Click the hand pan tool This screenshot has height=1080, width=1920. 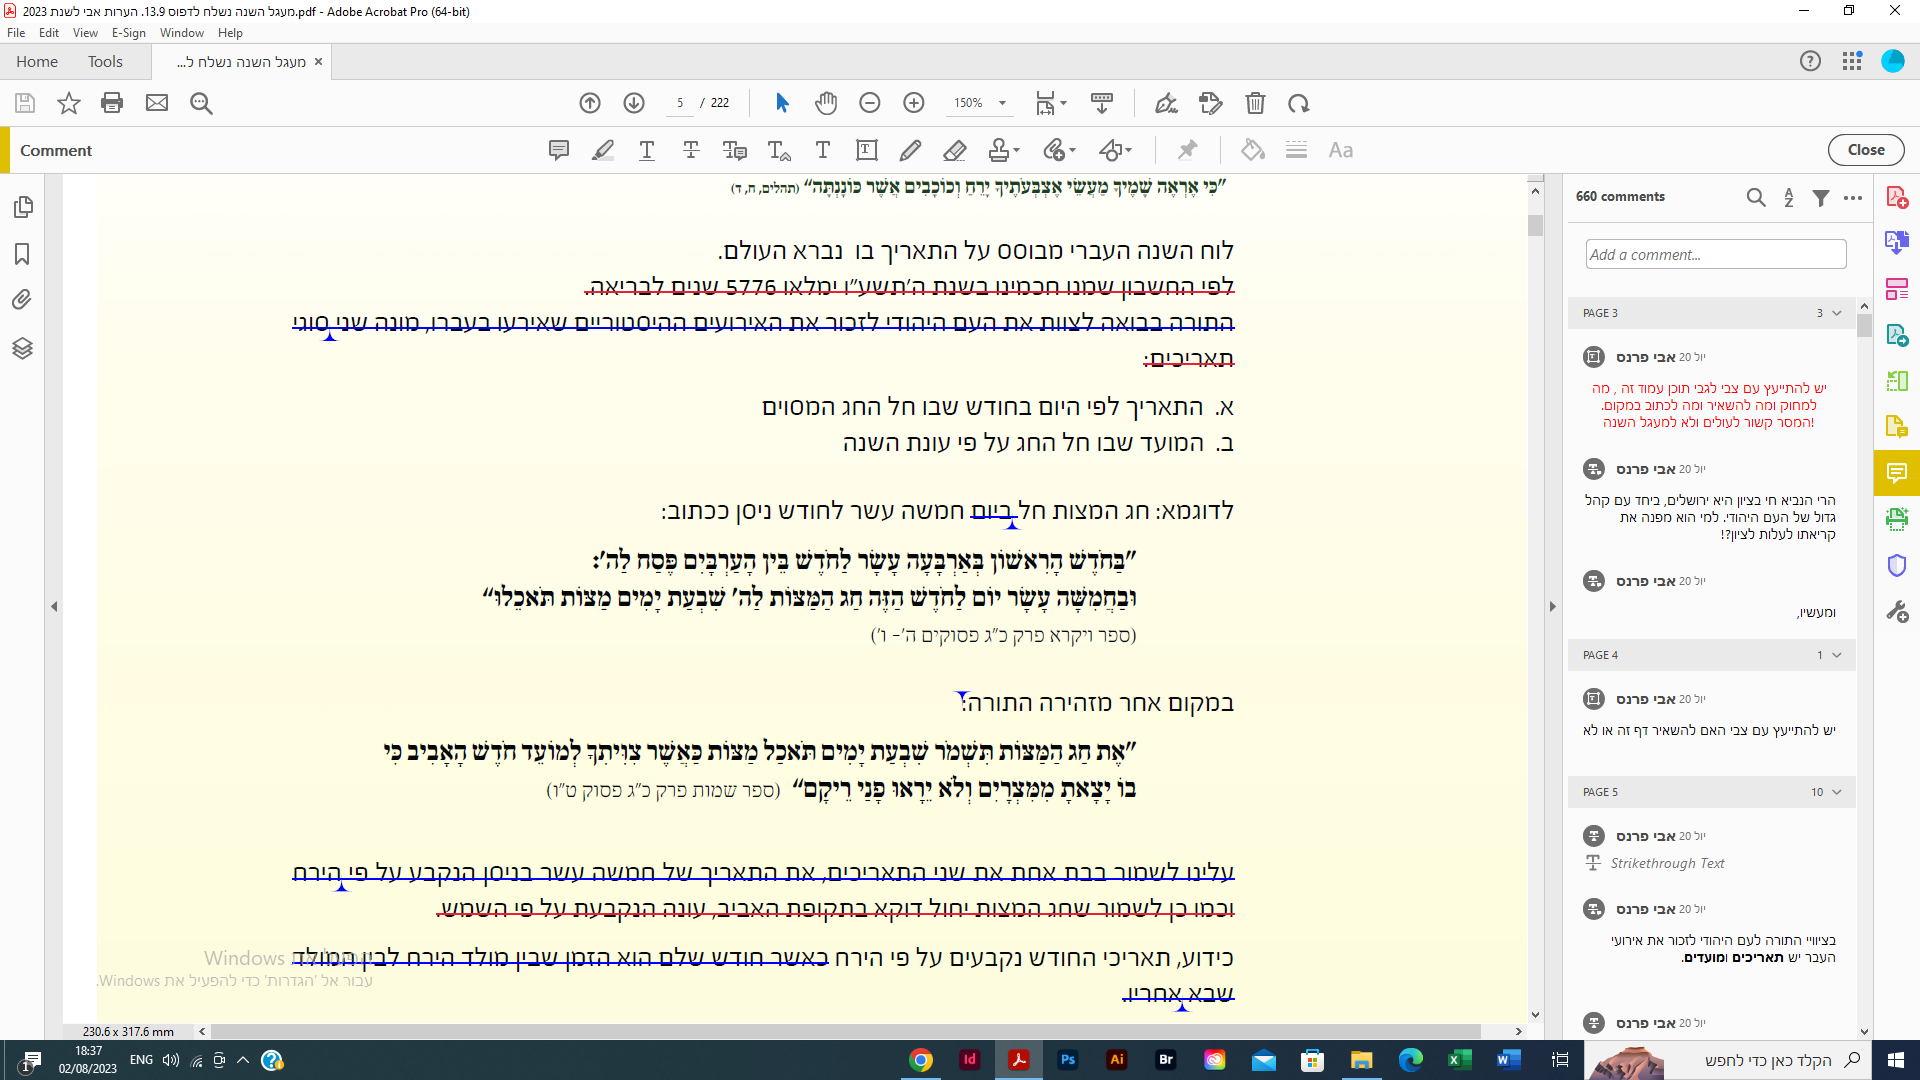(x=826, y=103)
